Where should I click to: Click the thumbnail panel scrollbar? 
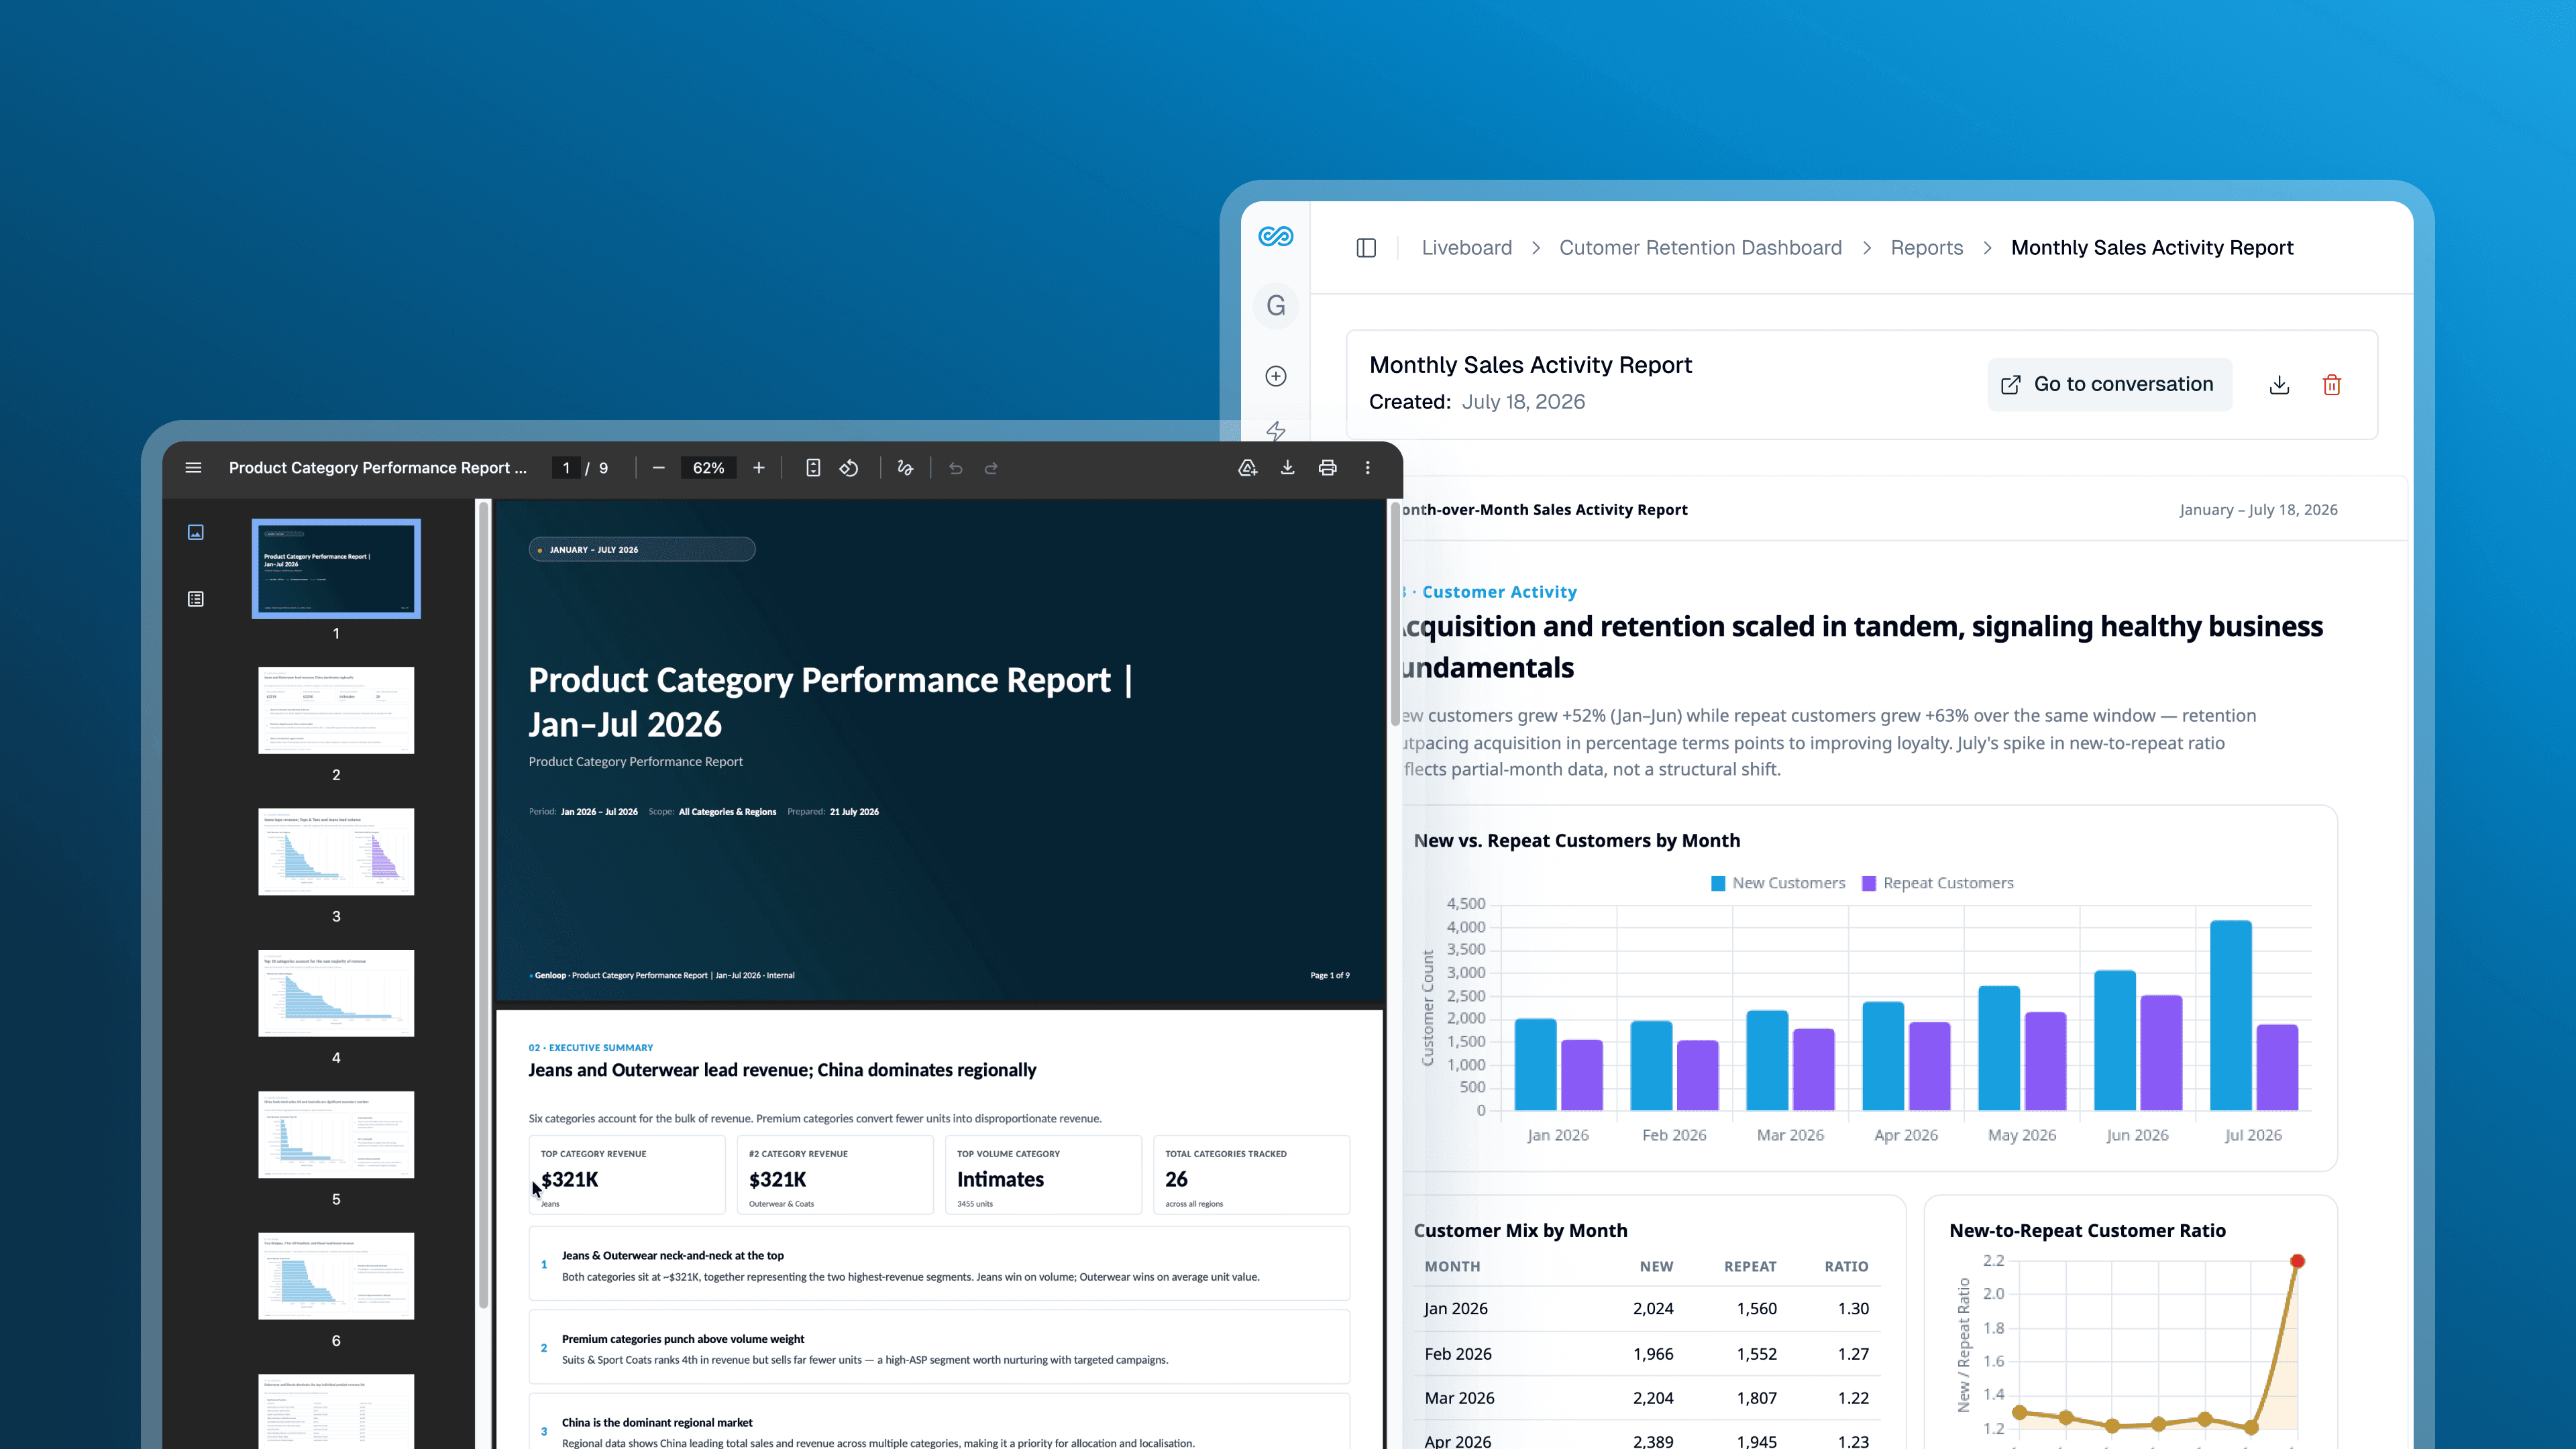tap(483, 904)
